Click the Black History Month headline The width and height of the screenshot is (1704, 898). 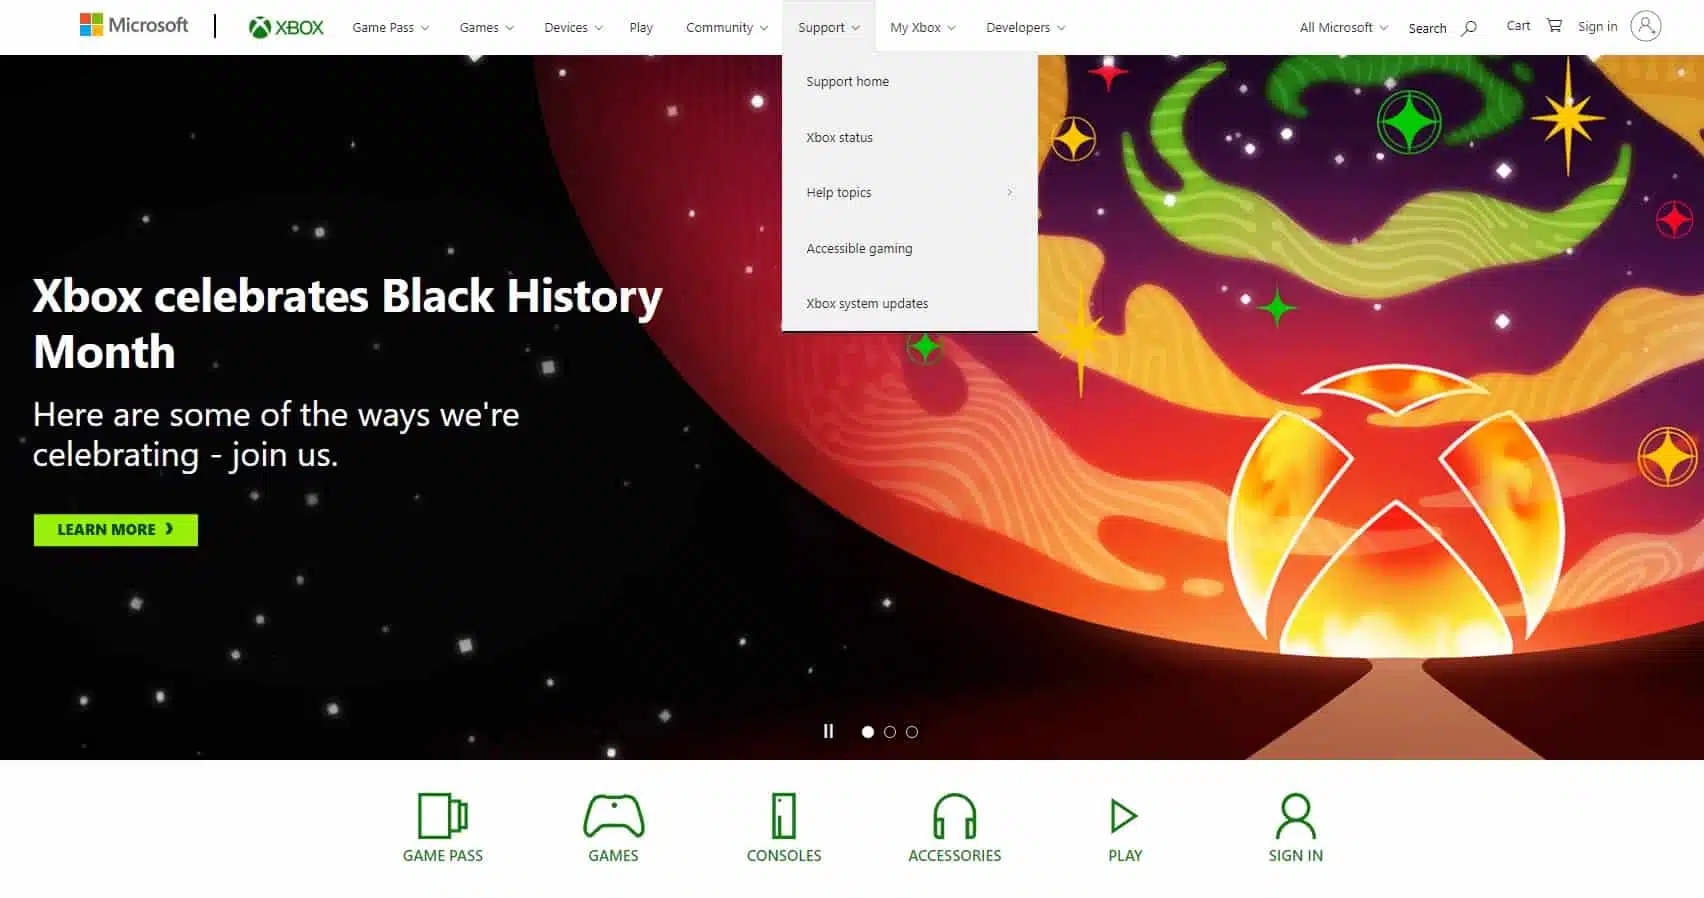[347, 323]
